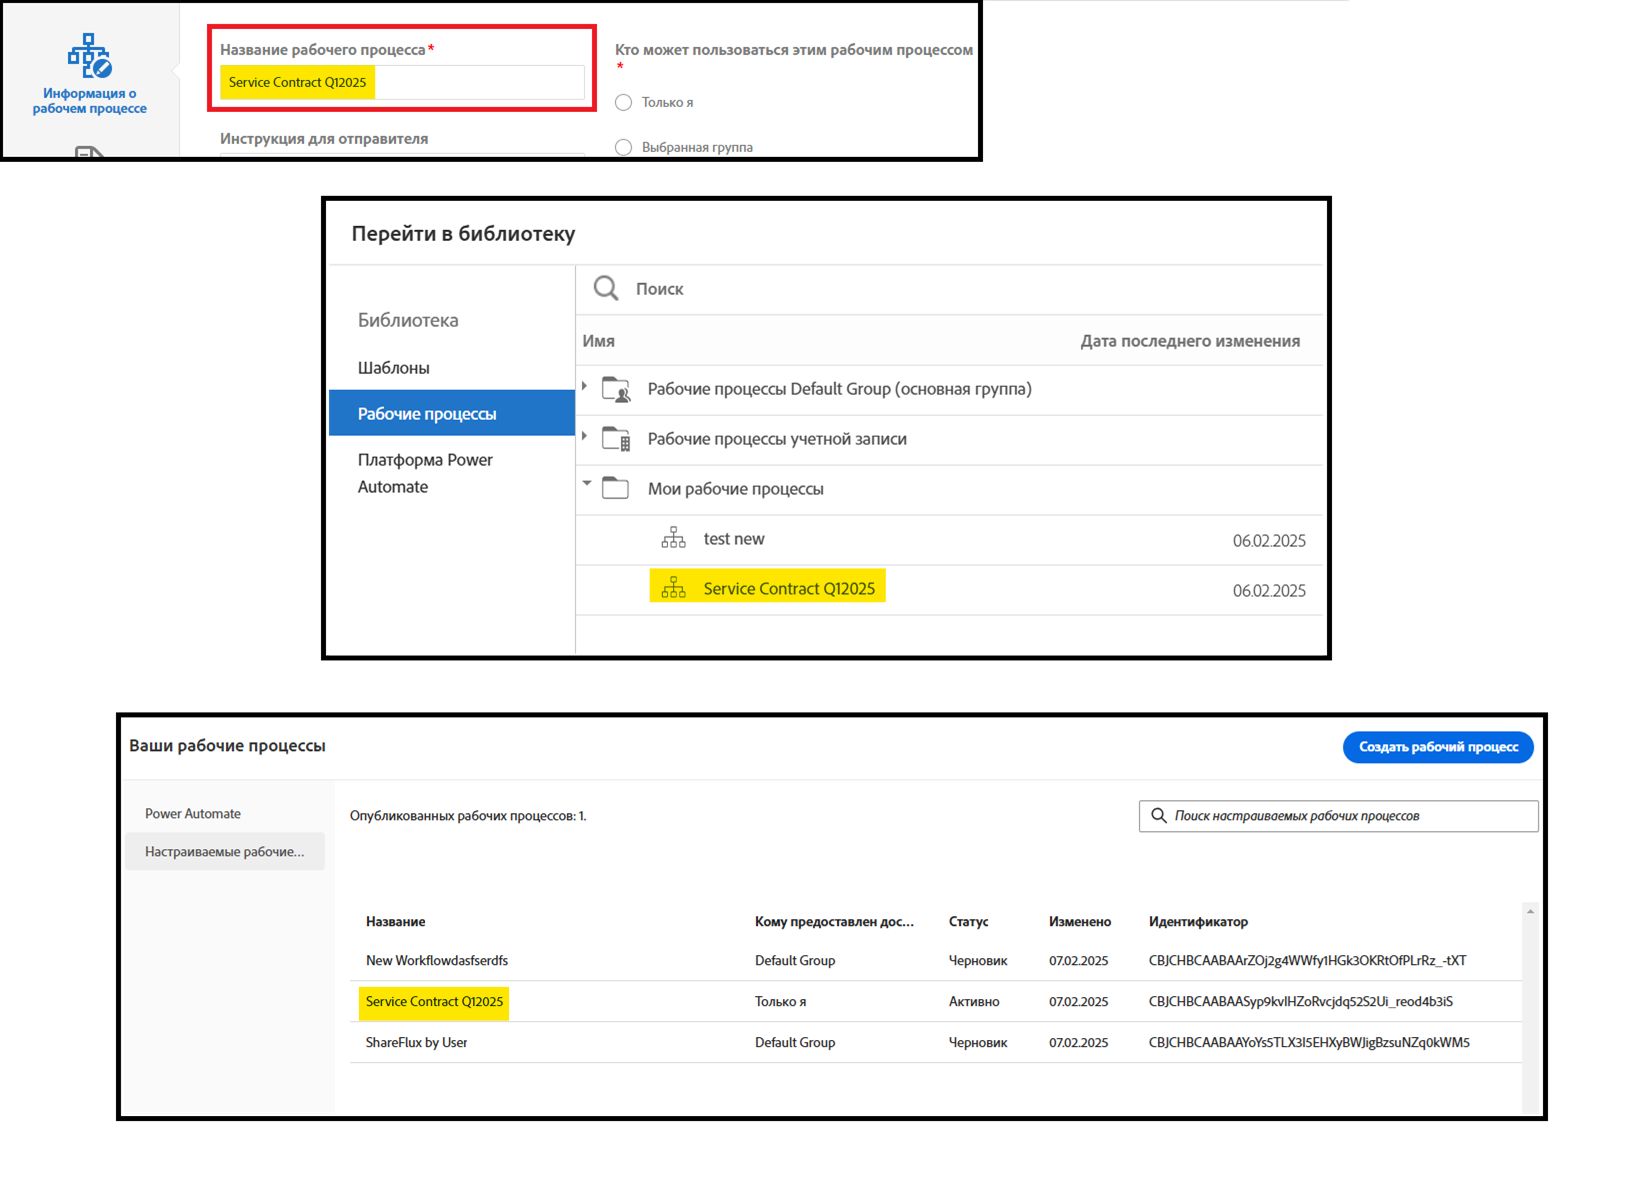1641x1189 pixels.
Task: Open the "Power Automate" sidebar item
Action: (x=193, y=813)
